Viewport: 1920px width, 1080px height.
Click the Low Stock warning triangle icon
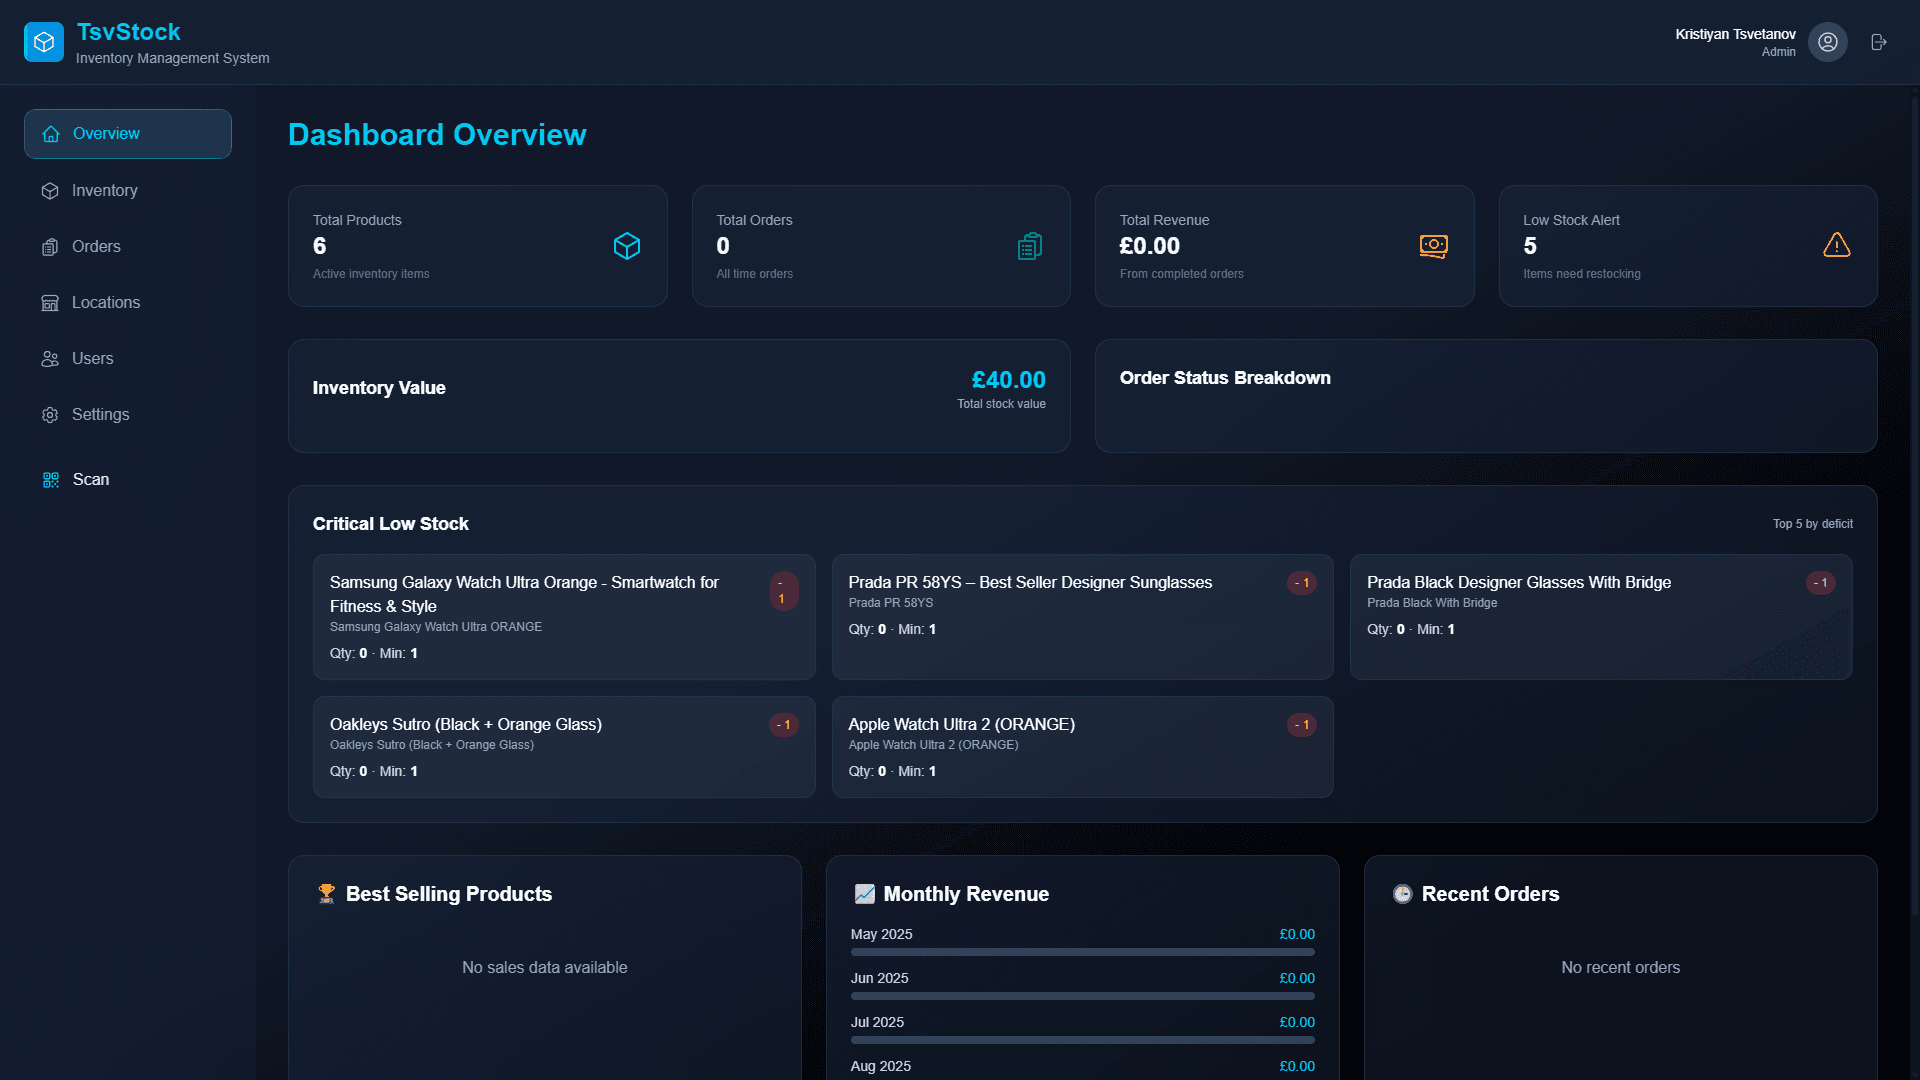pyautogui.click(x=1836, y=245)
